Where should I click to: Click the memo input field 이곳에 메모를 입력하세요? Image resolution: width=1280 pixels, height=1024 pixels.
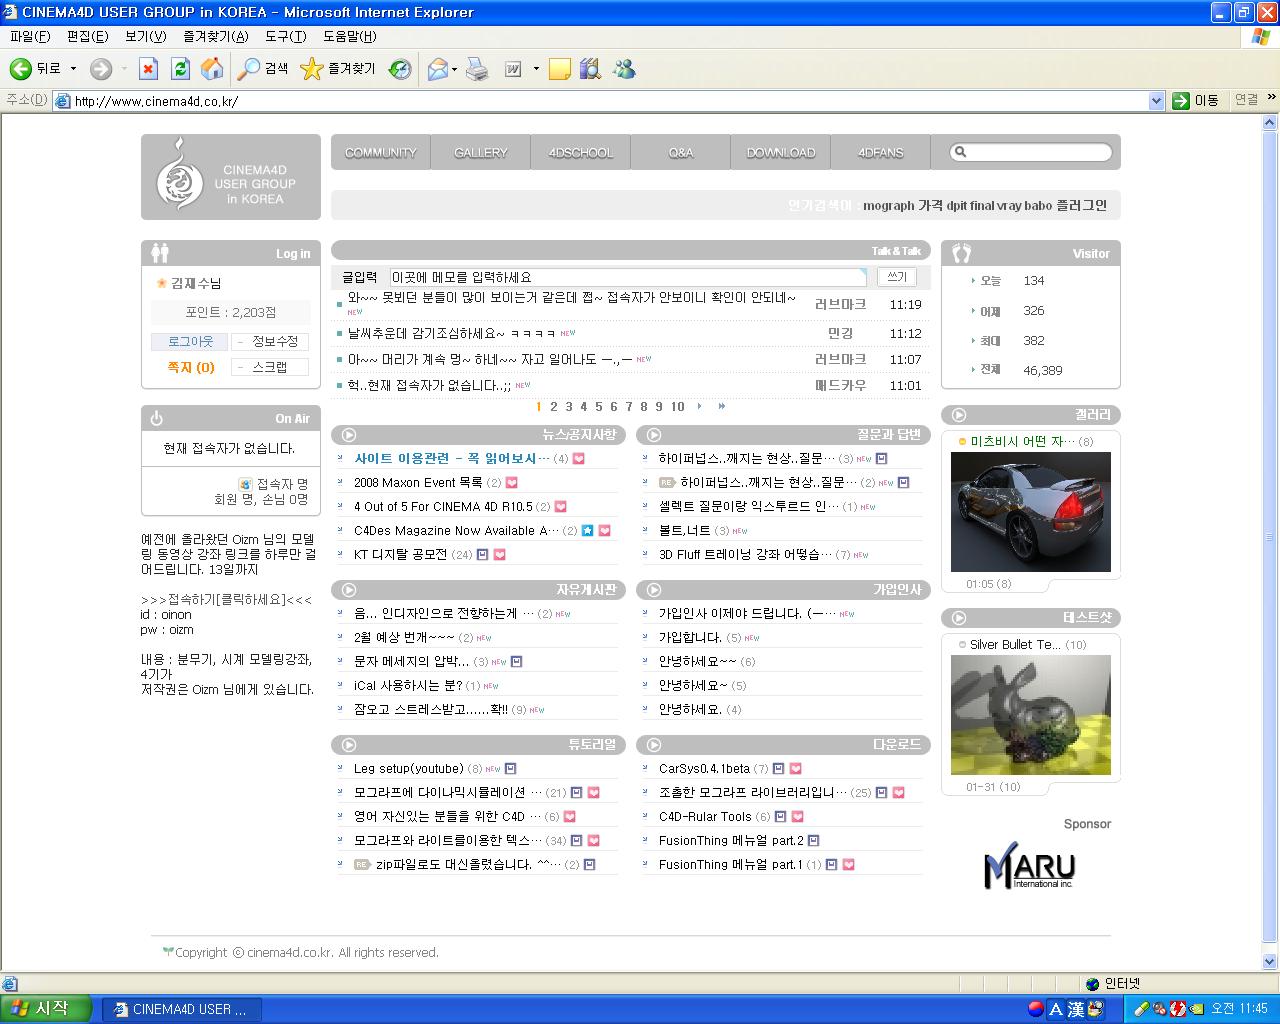pos(628,277)
